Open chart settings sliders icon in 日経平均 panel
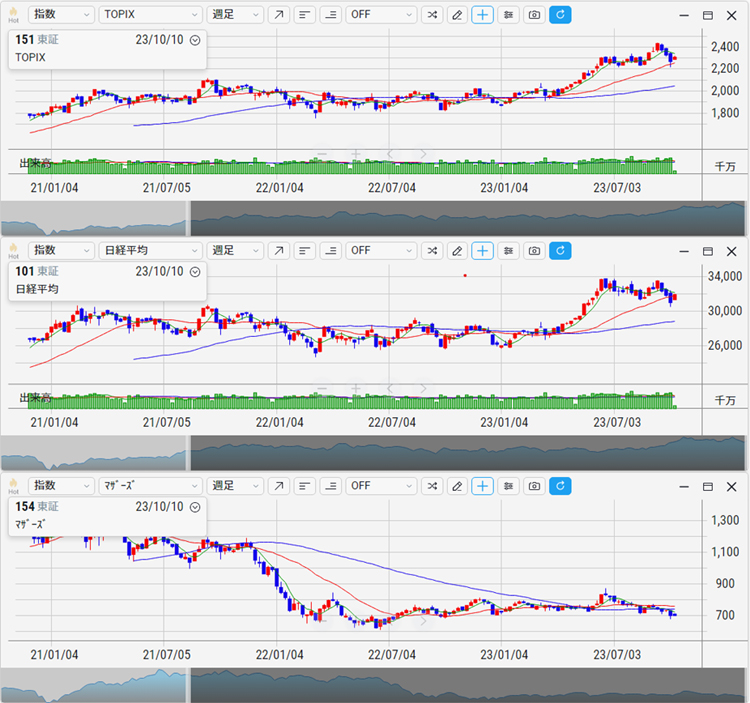This screenshot has width=750, height=703. [x=509, y=251]
